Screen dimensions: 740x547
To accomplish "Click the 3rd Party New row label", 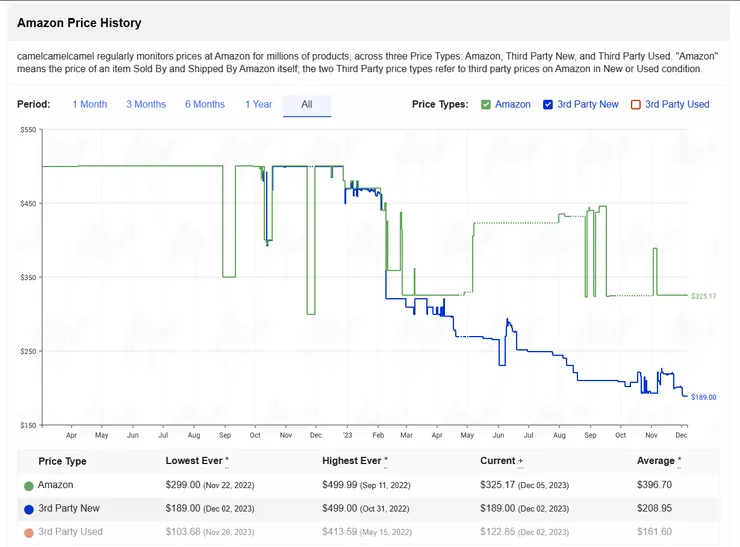I will click(69, 508).
